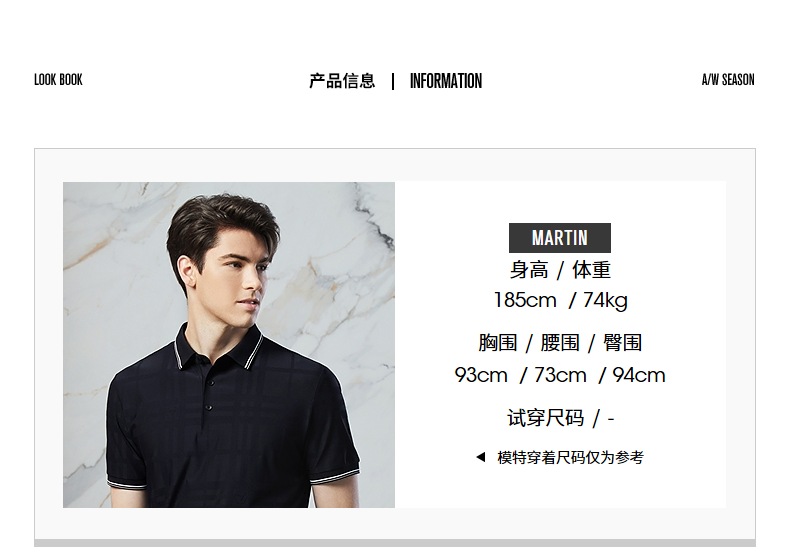
Task: Click the 模特穿着尺码仅为参考 note
Action: click(570, 457)
